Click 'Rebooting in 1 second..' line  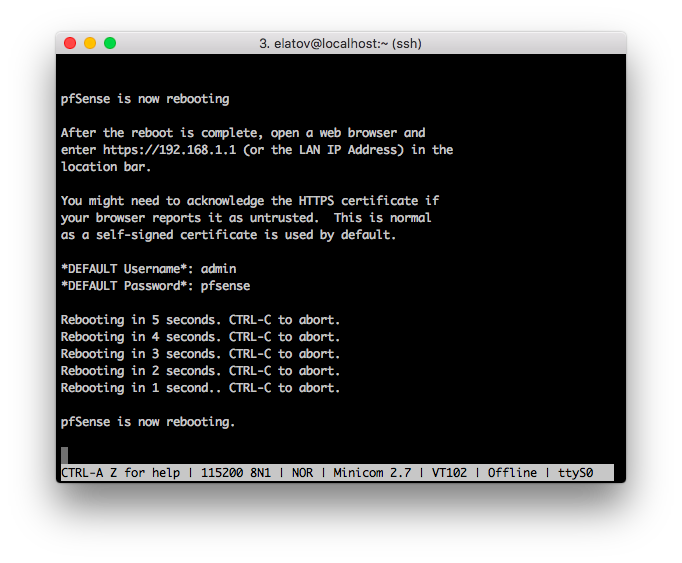(200, 388)
